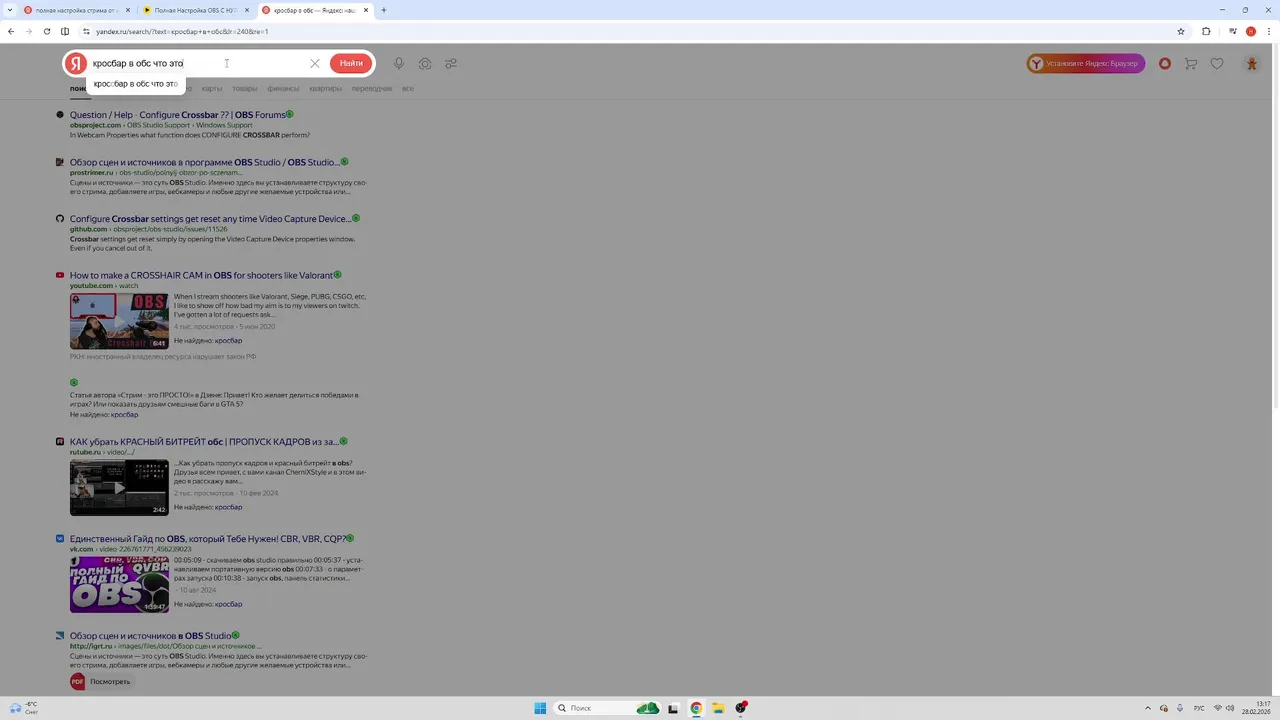This screenshot has height=720, width=1280.
Task: Expand the tab search dropdown arrow
Action: (9, 10)
